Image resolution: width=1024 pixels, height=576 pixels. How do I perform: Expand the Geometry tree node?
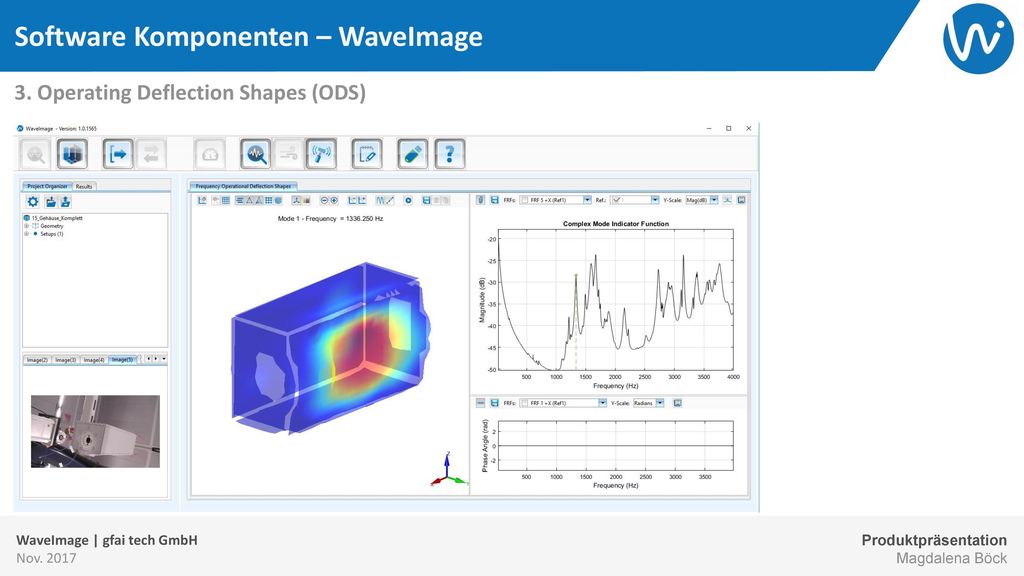pyautogui.click(x=27, y=226)
